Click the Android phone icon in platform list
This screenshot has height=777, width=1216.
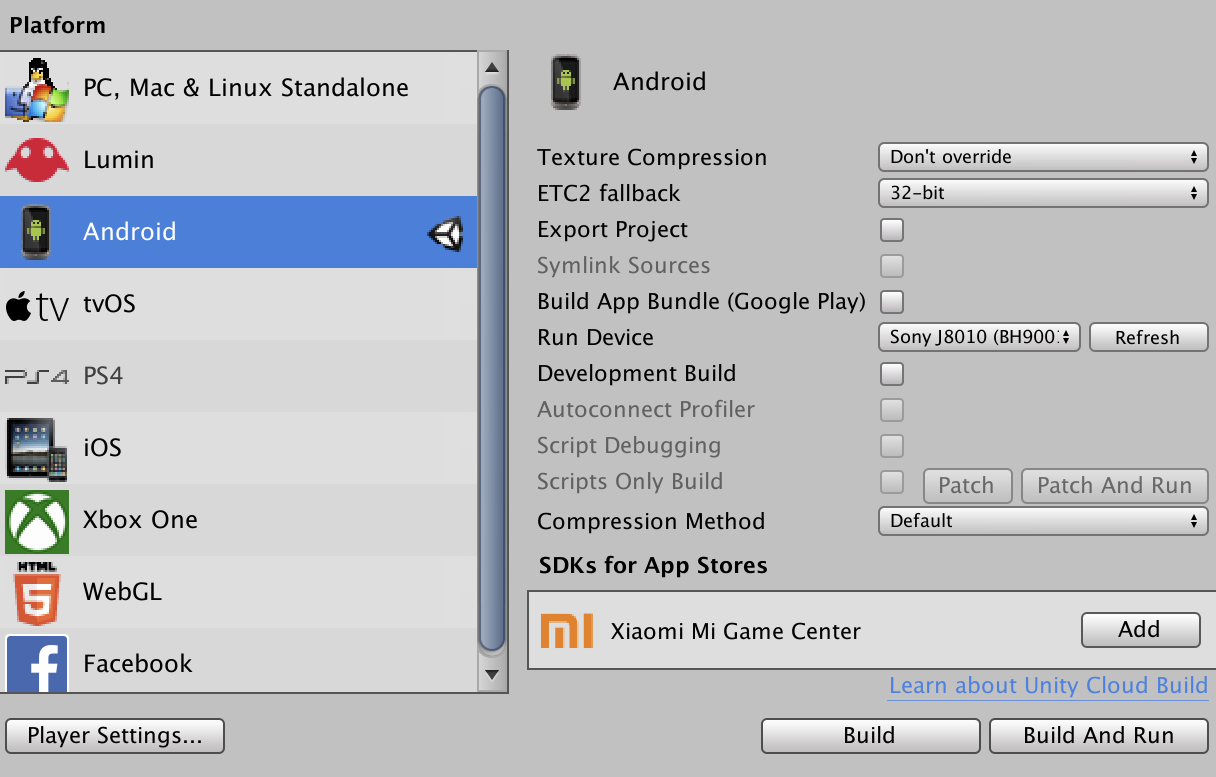point(36,232)
